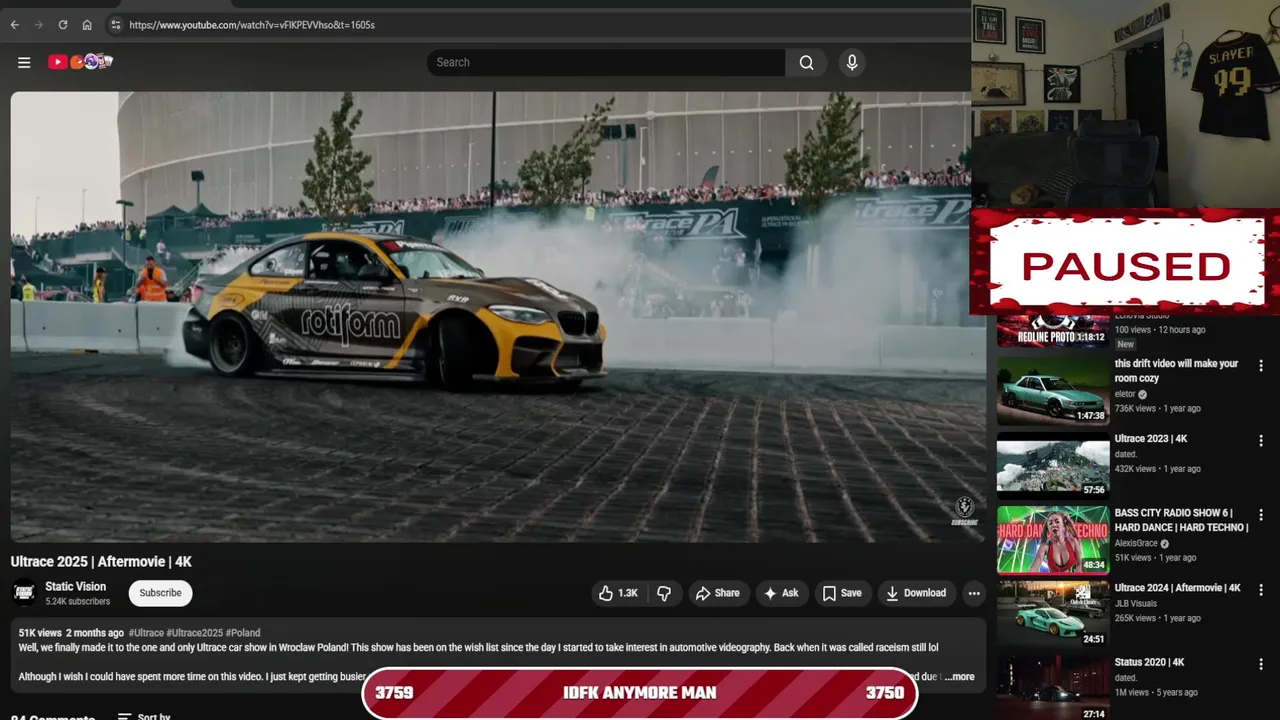Open the #Ultrace hashtag link

point(146,633)
